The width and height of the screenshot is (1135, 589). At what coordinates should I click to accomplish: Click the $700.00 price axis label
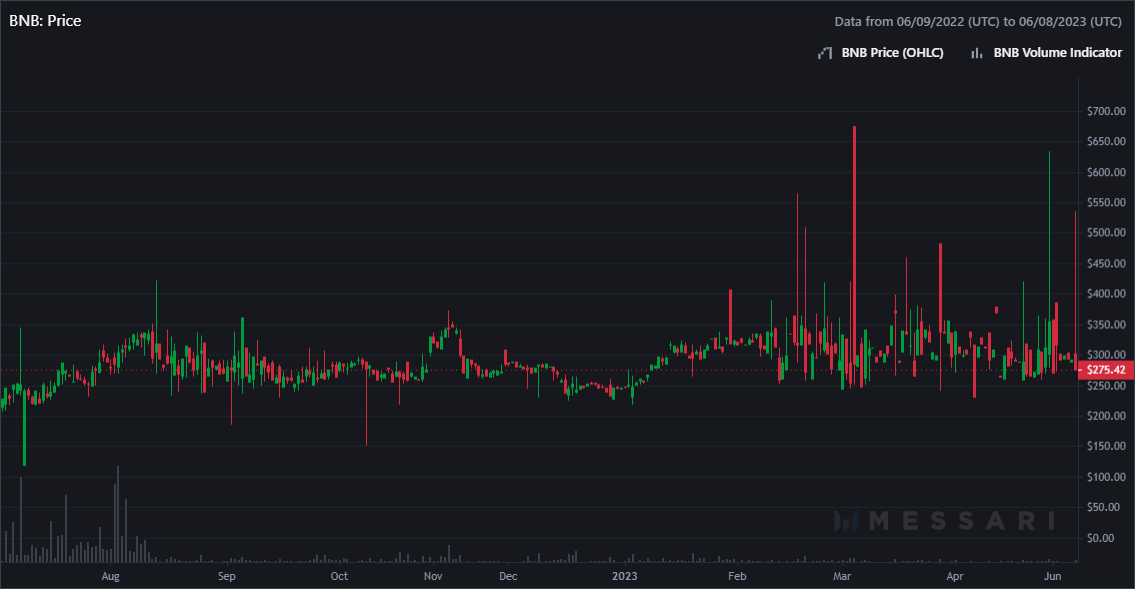tap(1106, 111)
